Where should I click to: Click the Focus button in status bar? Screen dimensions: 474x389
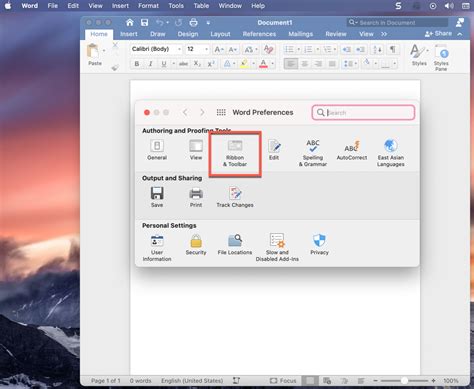click(x=283, y=380)
